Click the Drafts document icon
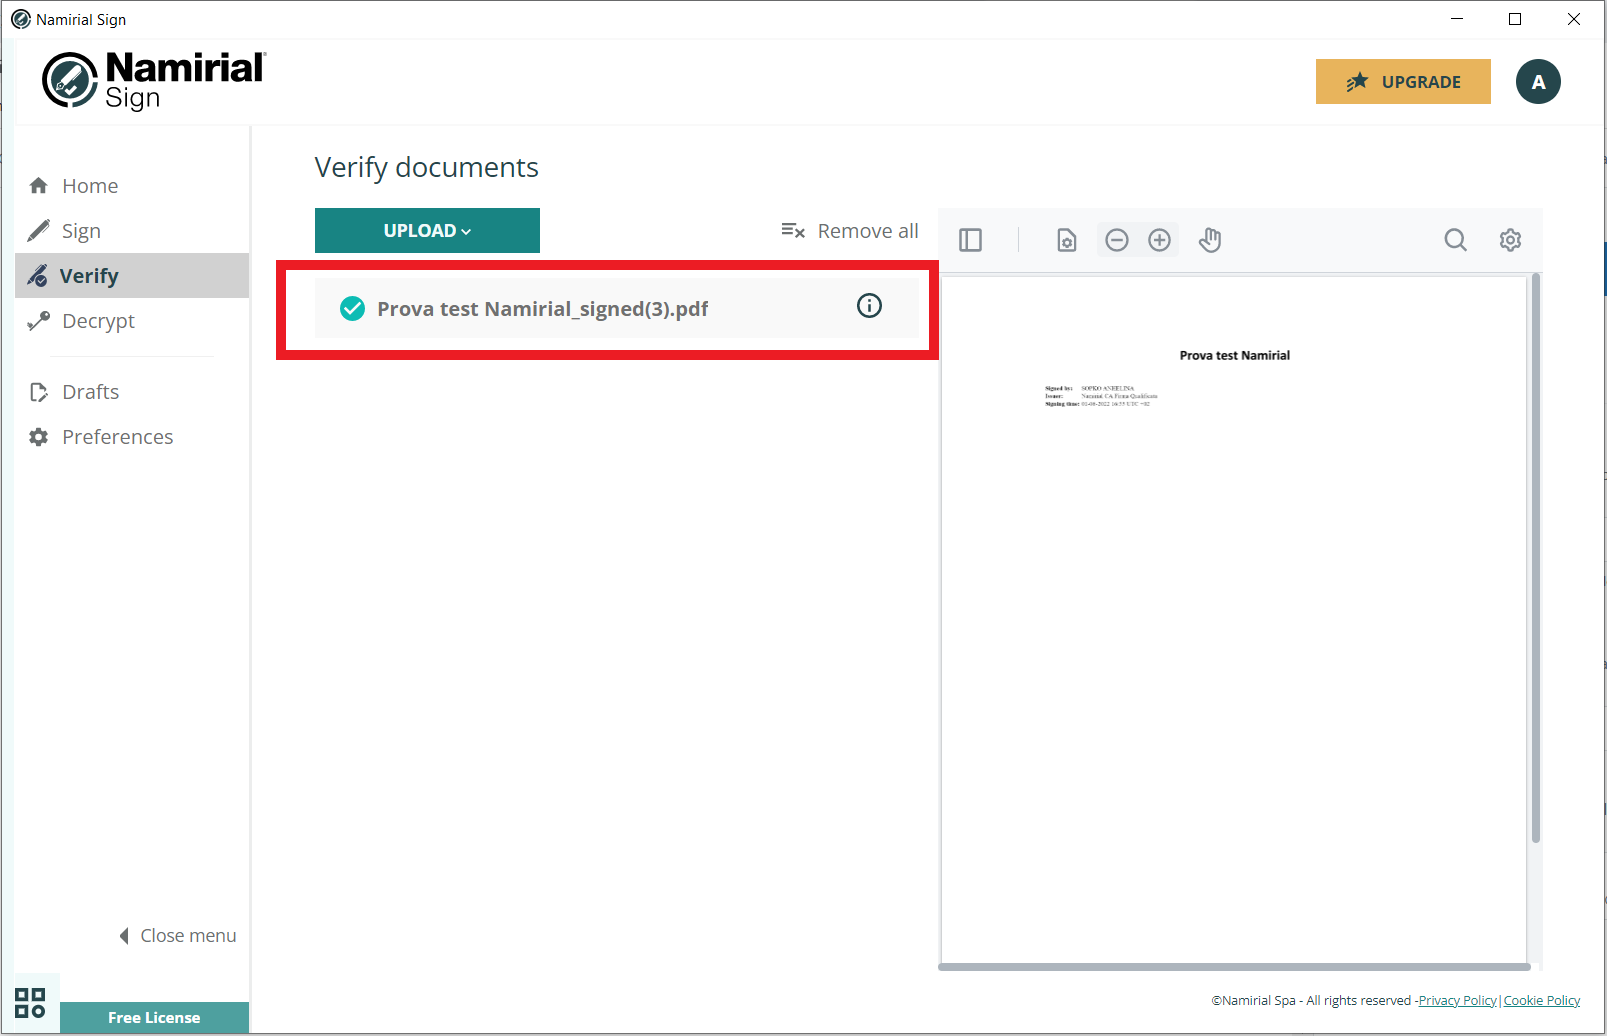1607x1036 pixels. point(39,392)
